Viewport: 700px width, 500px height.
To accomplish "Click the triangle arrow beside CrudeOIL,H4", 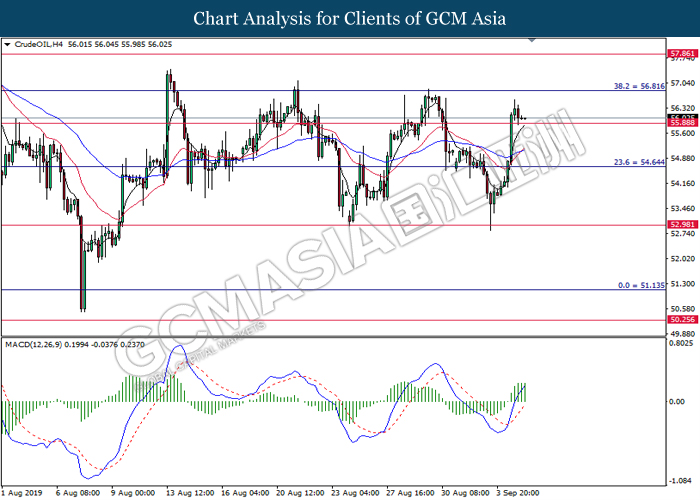I will (x=9, y=45).
